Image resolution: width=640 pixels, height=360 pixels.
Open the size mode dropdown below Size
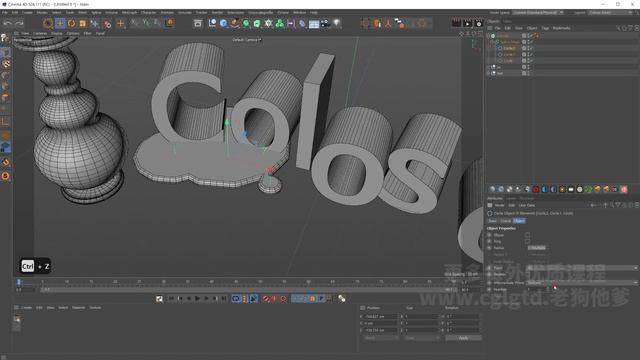coord(422,338)
